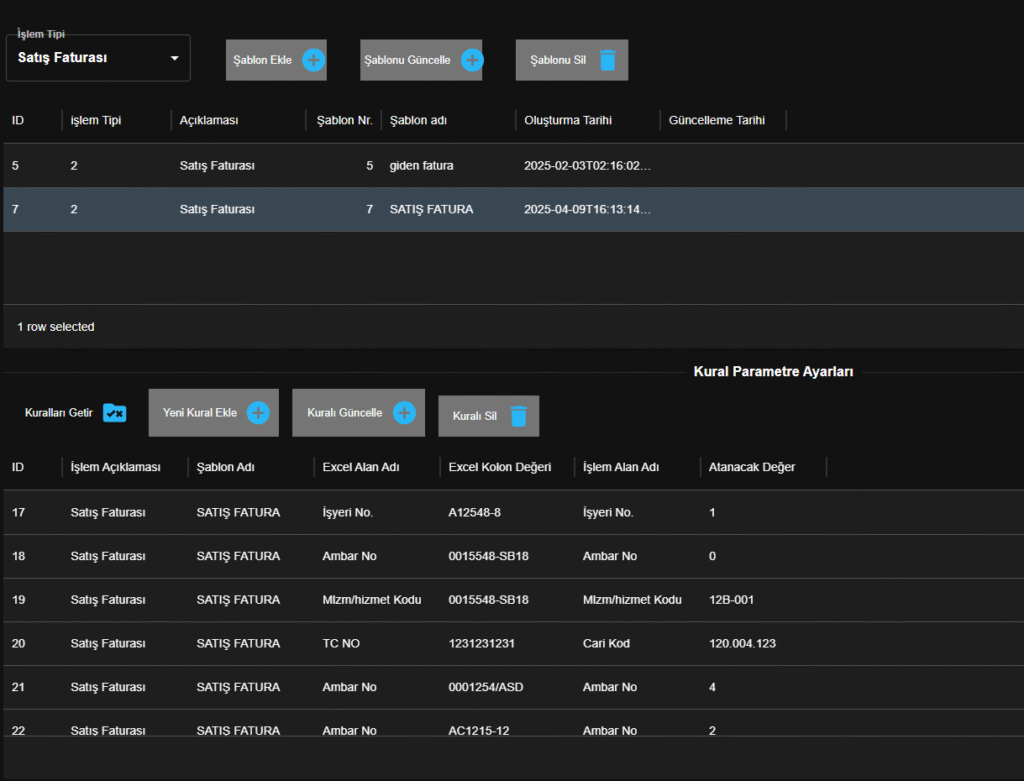This screenshot has width=1024, height=781.
Task: Sort rules by Atanacak Değer header
Action: click(x=751, y=467)
